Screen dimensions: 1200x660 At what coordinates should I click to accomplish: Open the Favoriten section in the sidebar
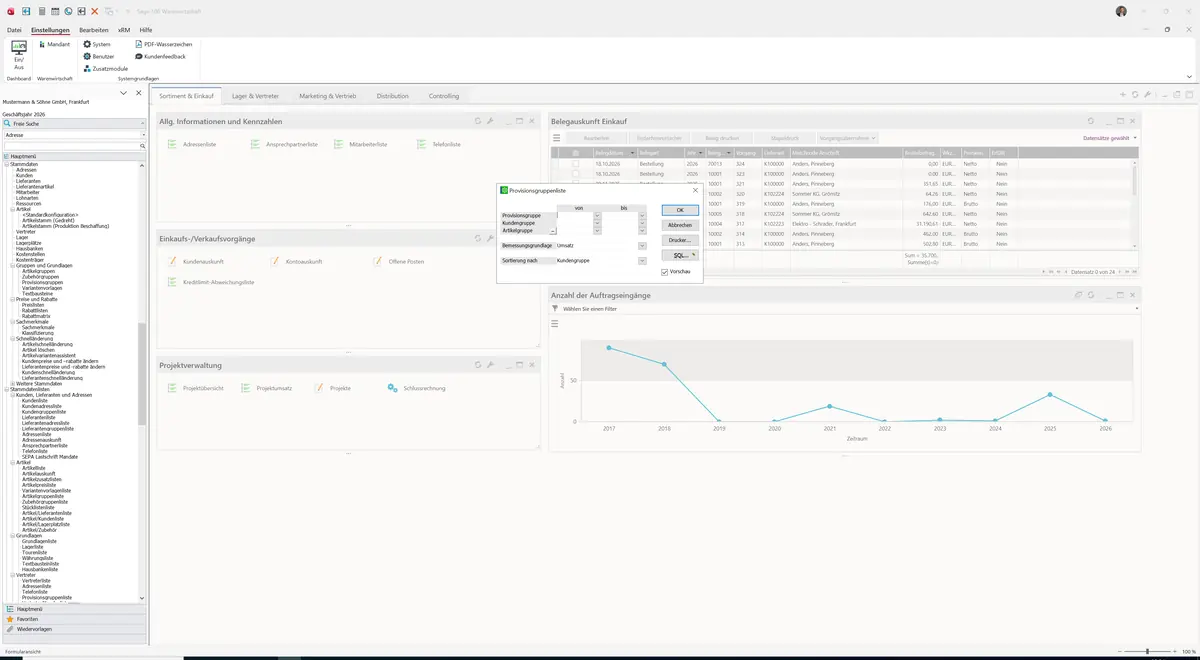pyautogui.click(x=74, y=619)
